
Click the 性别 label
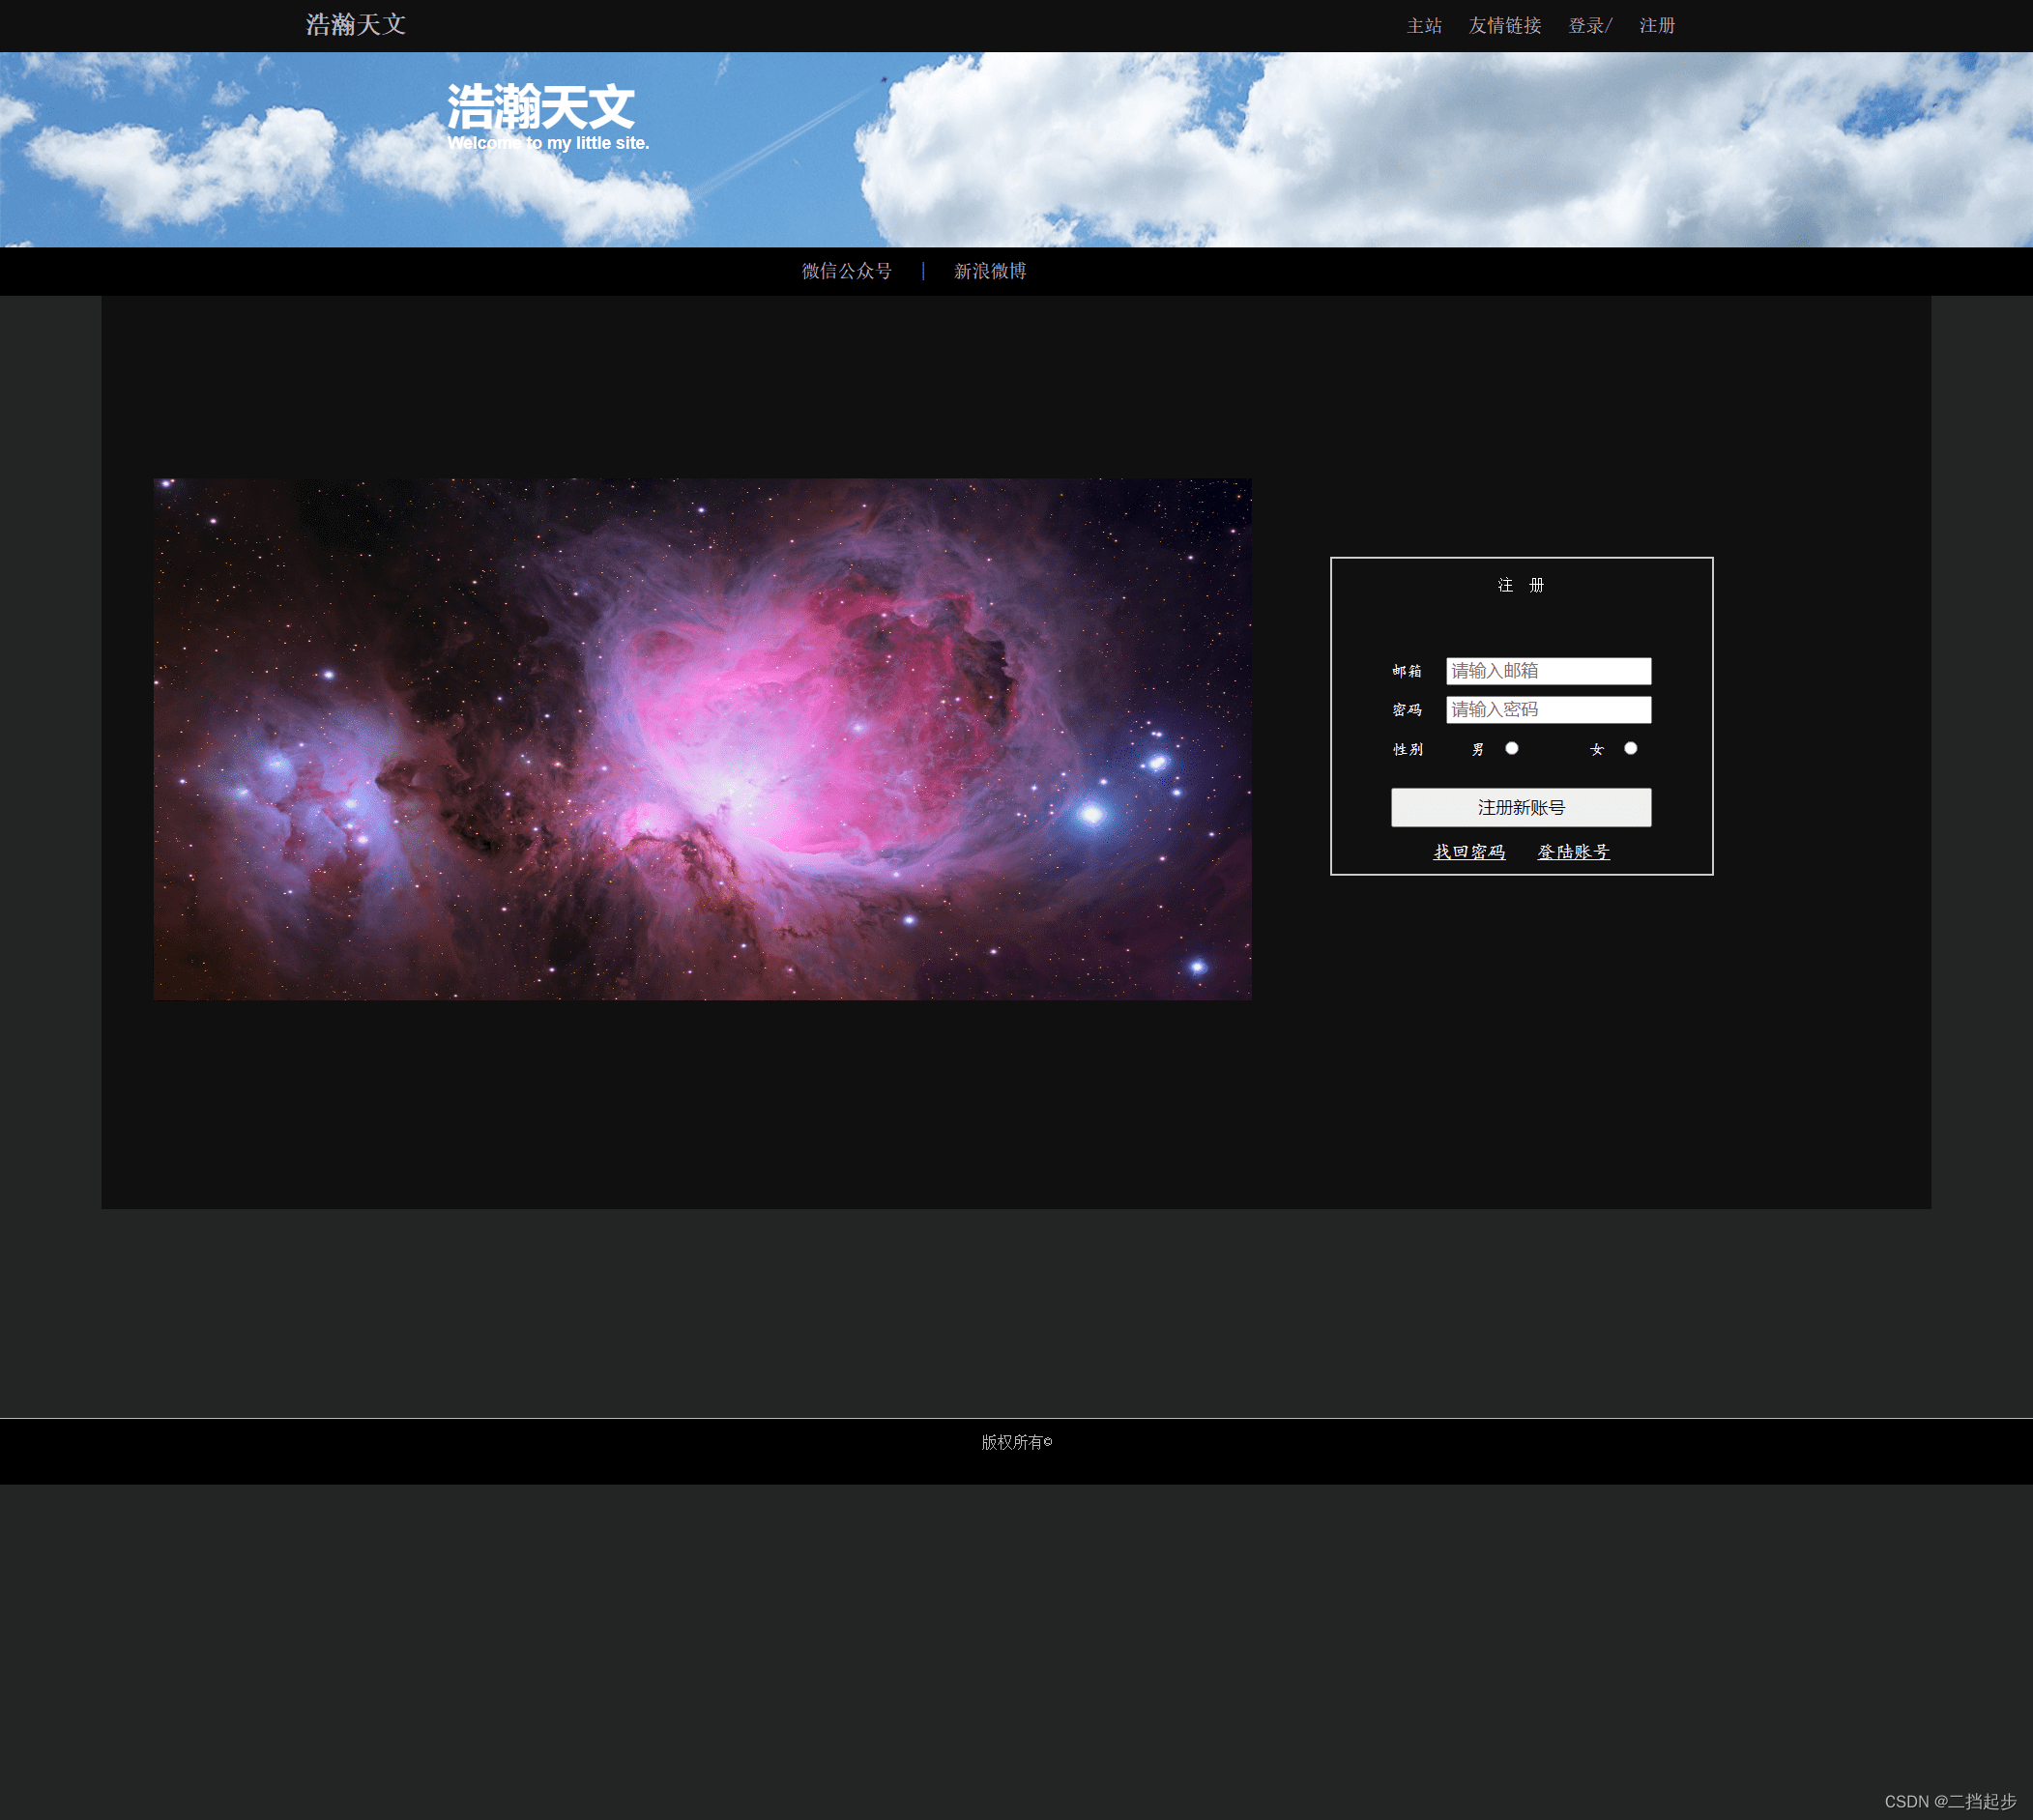tap(1408, 749)
